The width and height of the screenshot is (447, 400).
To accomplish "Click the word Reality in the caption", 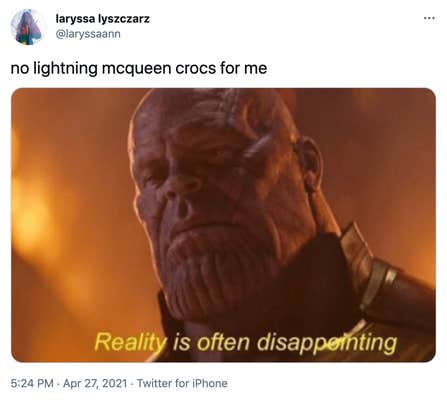I will pos(131,343).
